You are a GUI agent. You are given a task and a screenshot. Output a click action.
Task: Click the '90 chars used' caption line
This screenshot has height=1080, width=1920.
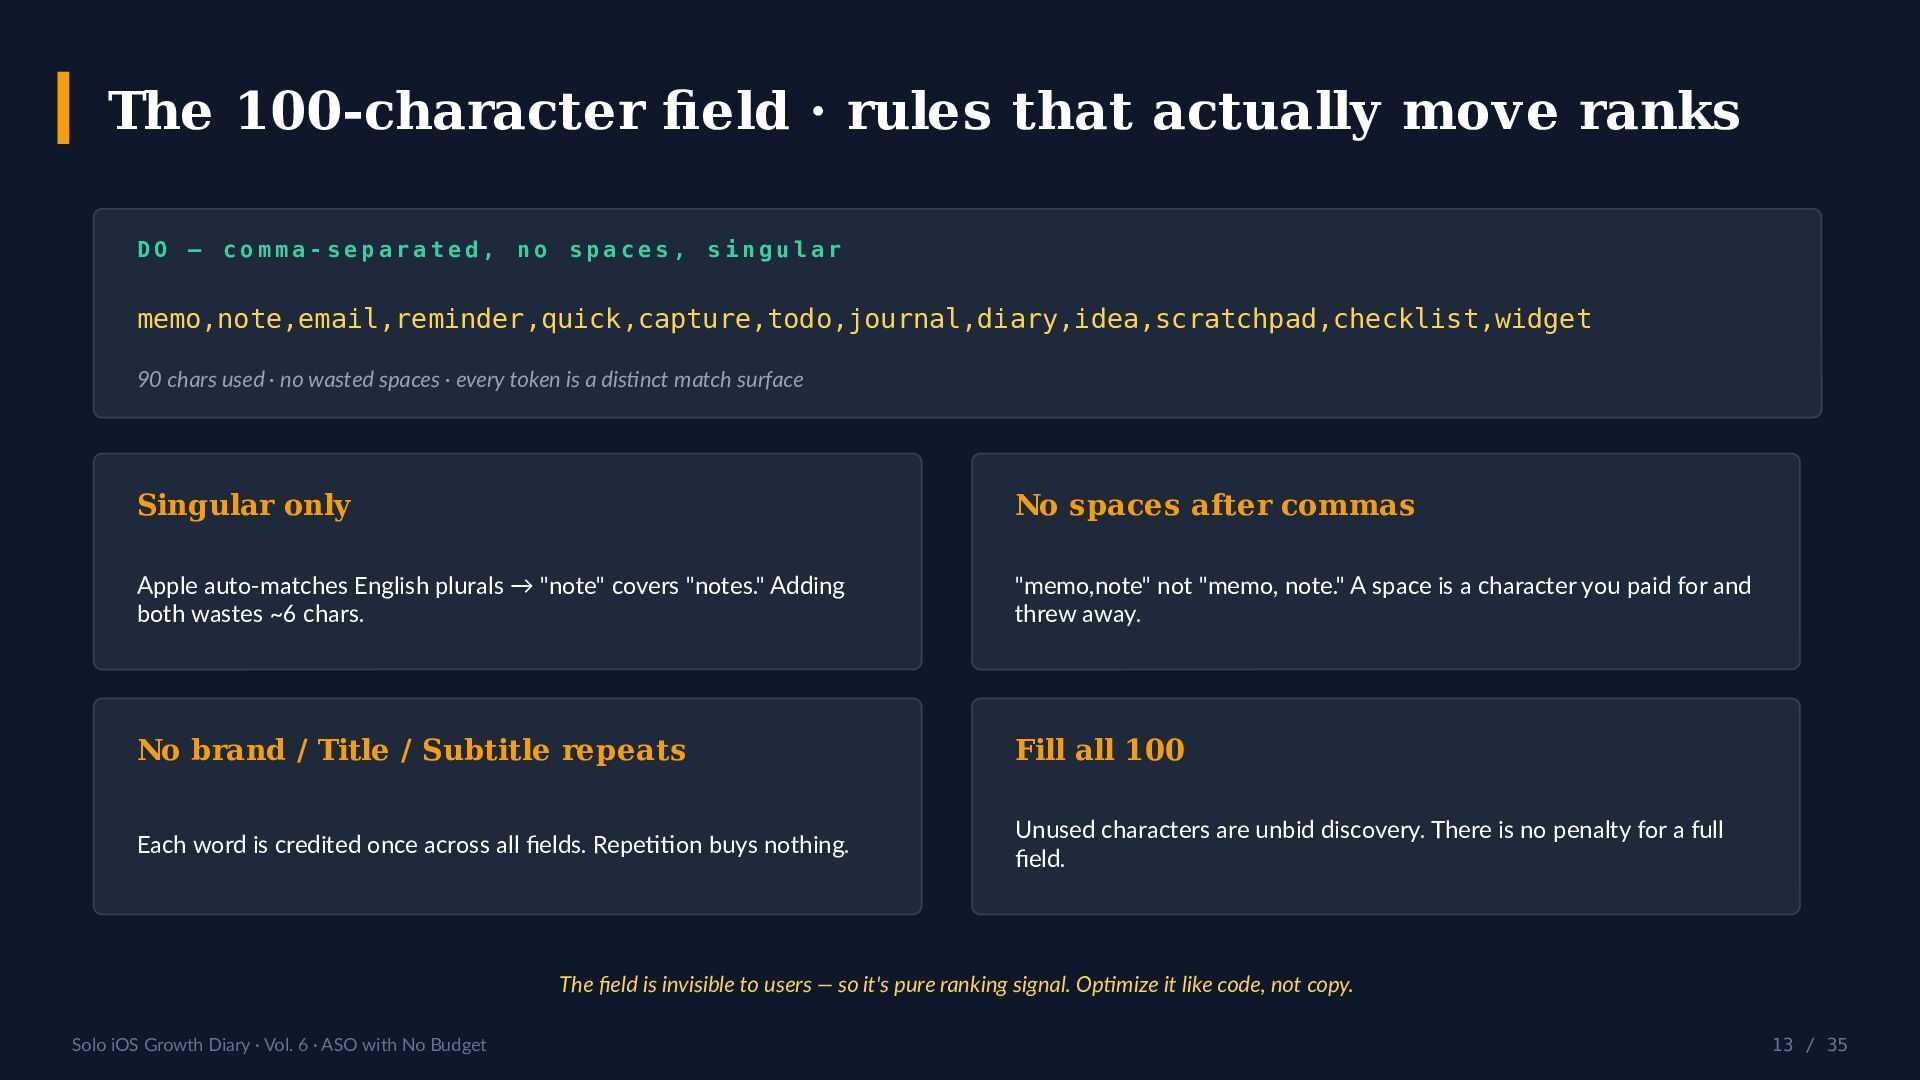pyautogui.click(x=470, y=380)
